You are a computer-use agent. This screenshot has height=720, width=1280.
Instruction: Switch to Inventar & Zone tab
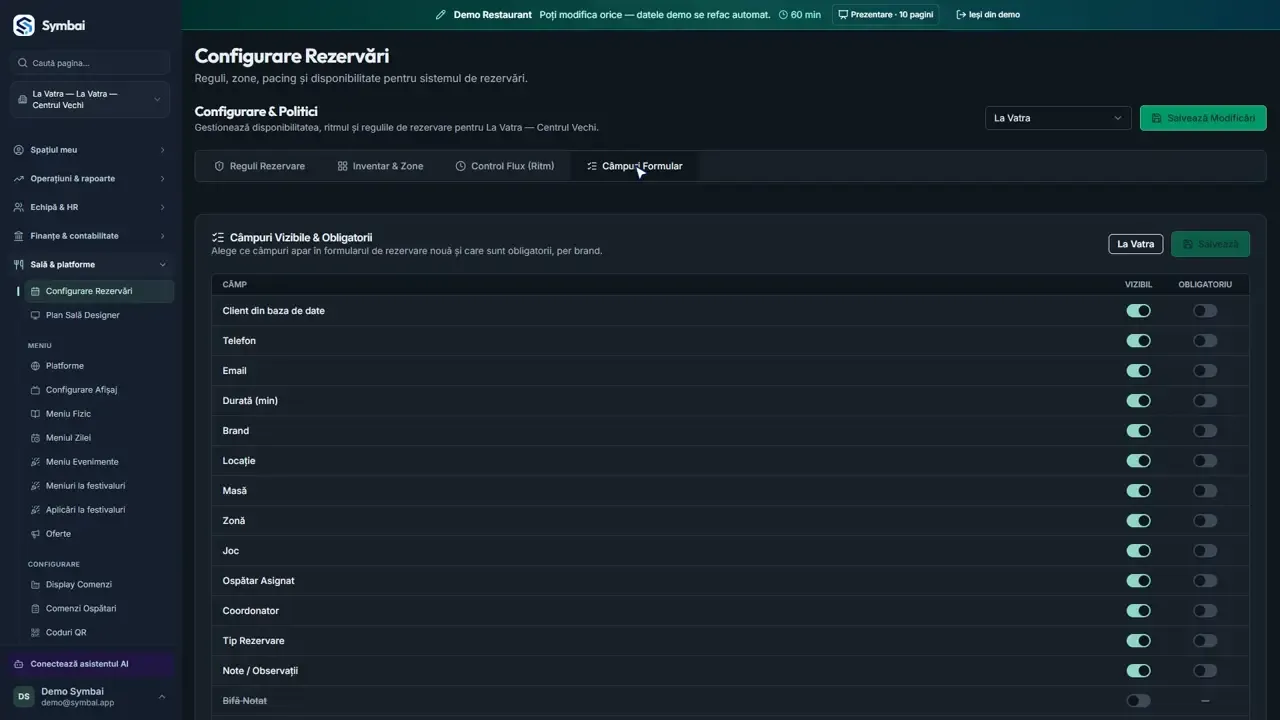coord(380,166)
